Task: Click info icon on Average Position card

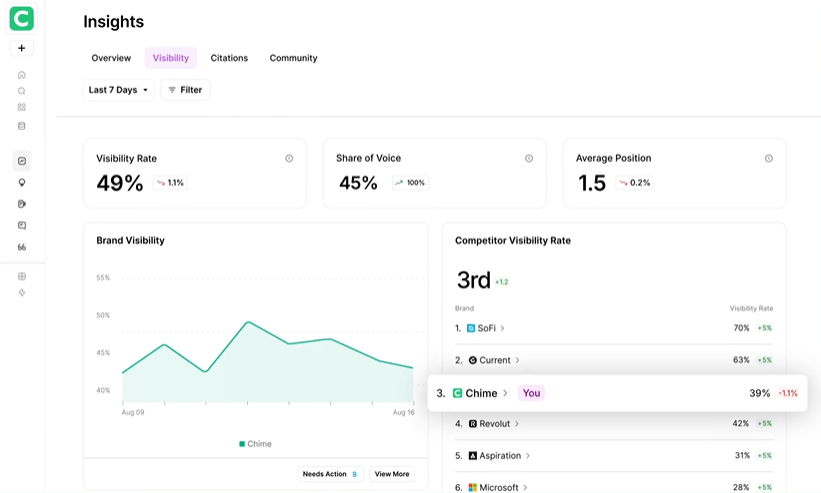Action: [769, 159]
